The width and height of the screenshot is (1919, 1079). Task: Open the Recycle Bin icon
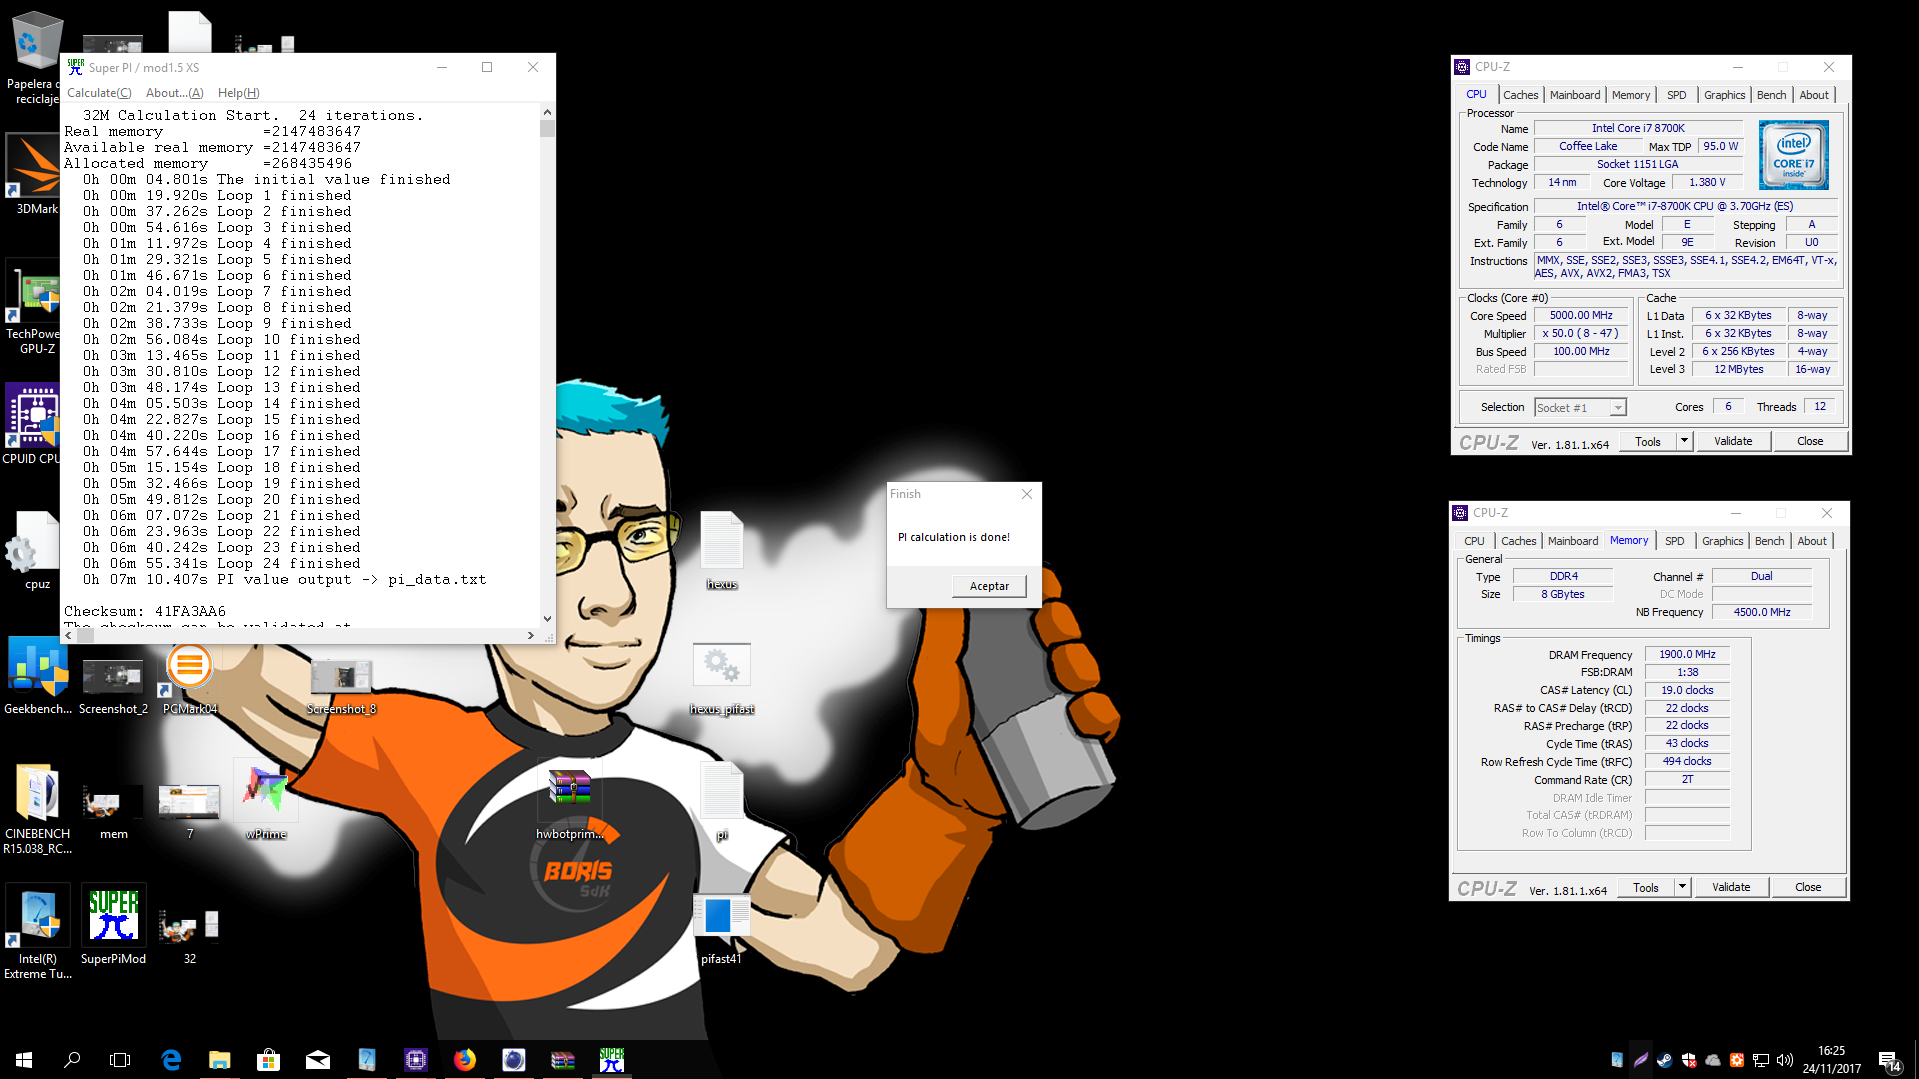[35, 57]
